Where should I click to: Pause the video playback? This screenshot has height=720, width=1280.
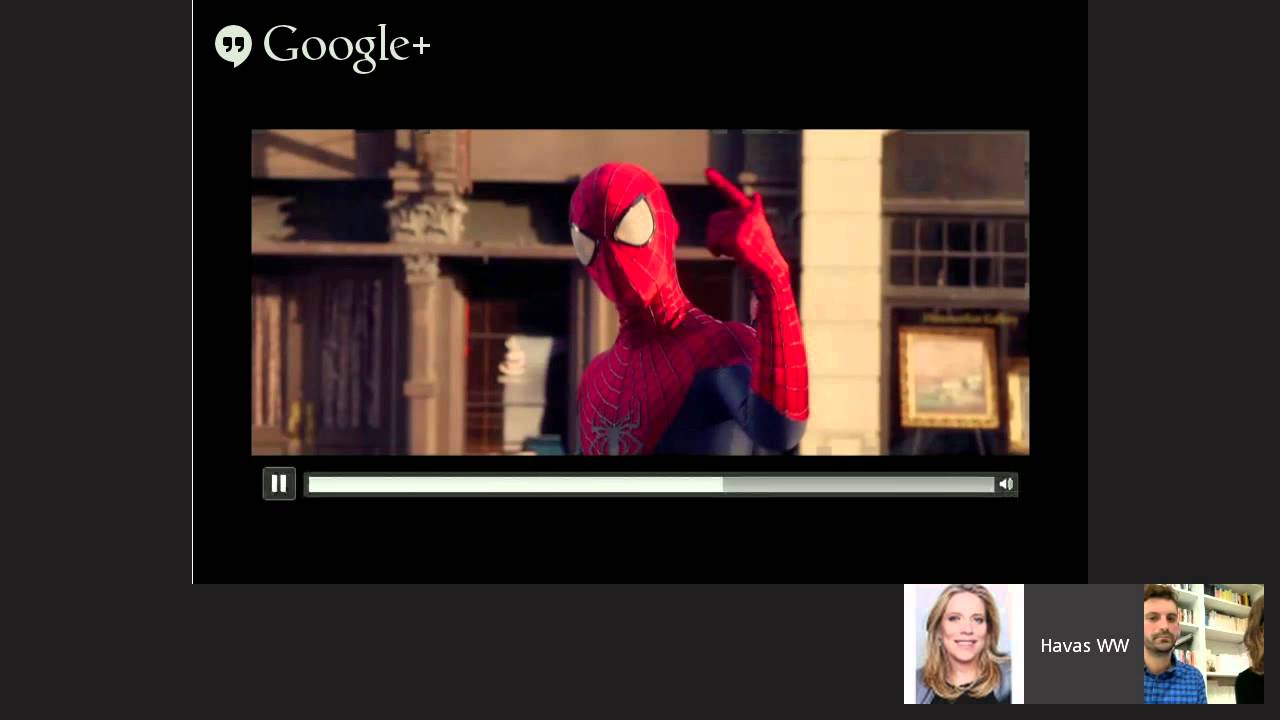click(279, 484)
